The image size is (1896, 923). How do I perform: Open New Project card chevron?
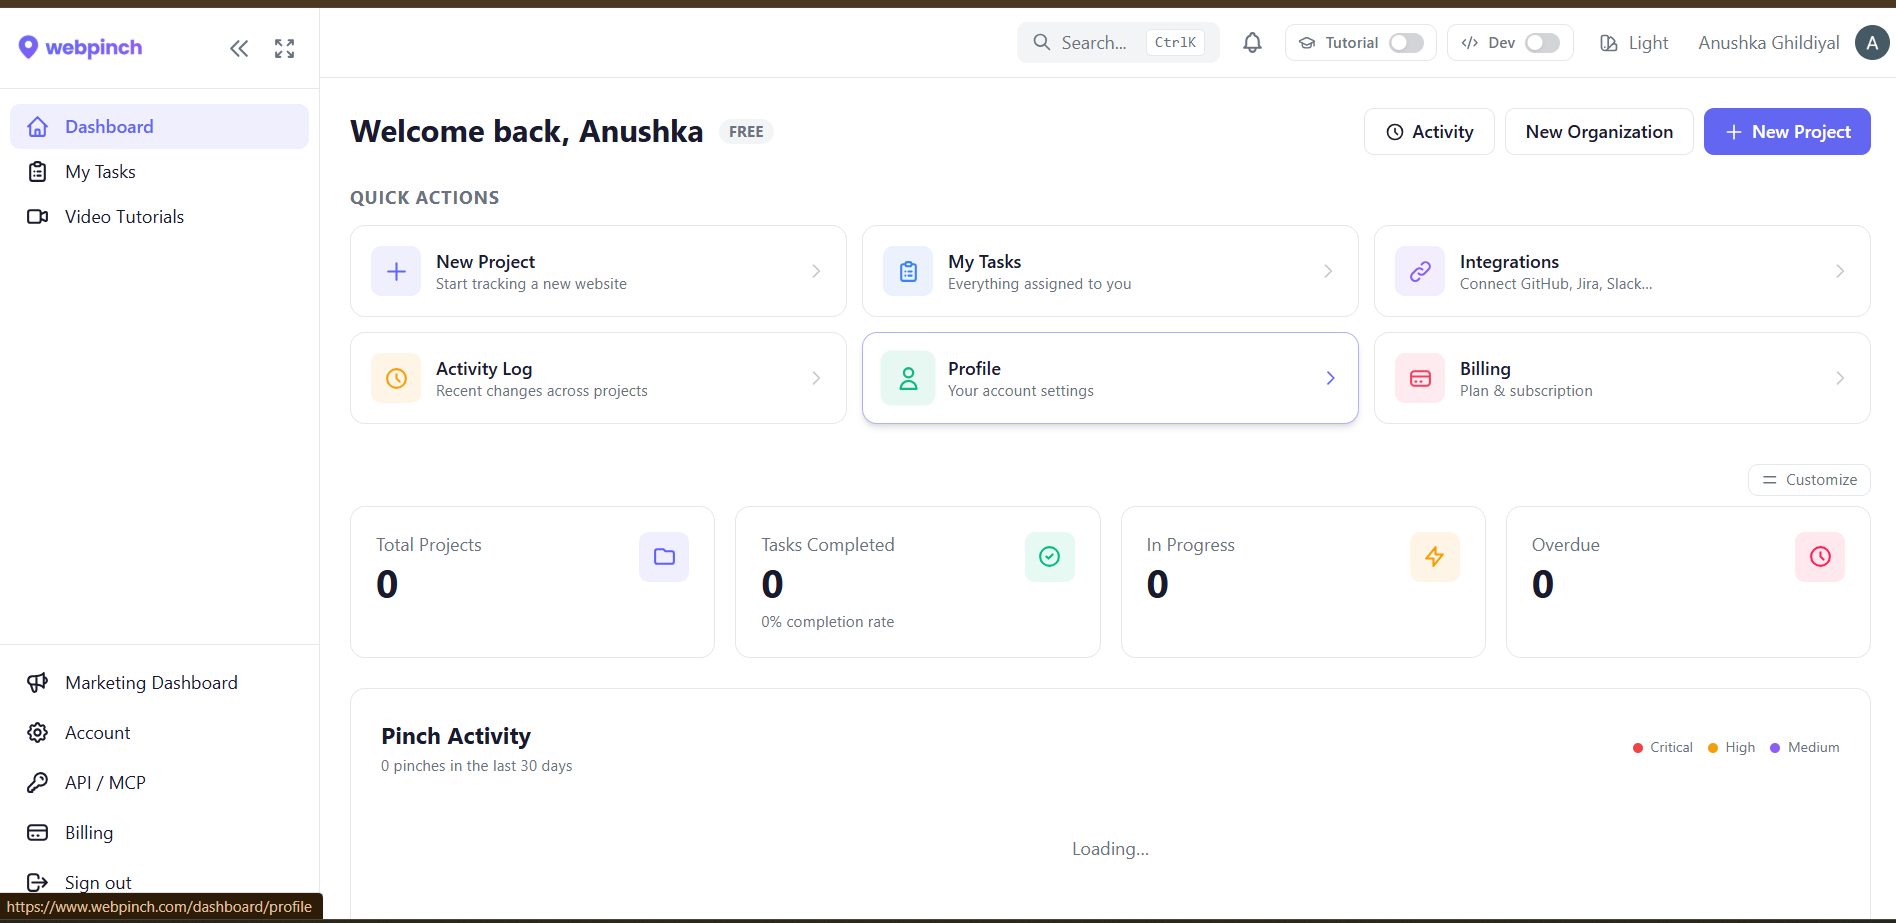(816, 271)
